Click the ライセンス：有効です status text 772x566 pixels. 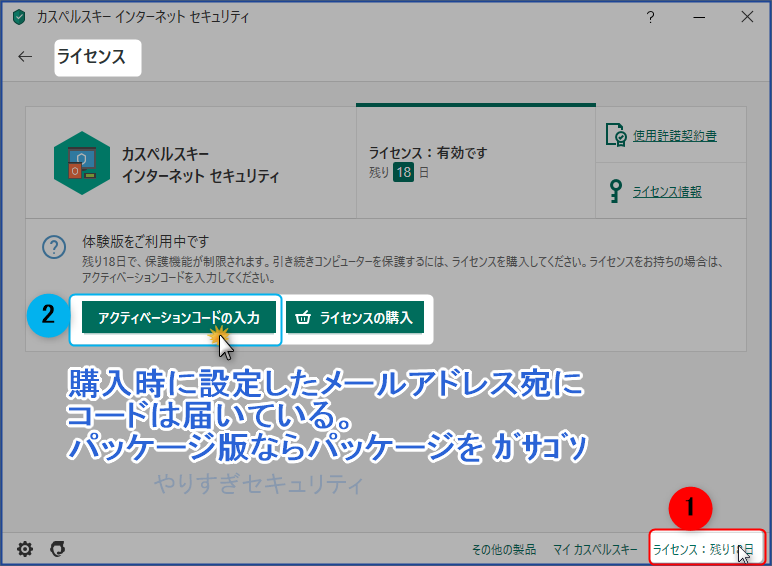coord(428,153)
